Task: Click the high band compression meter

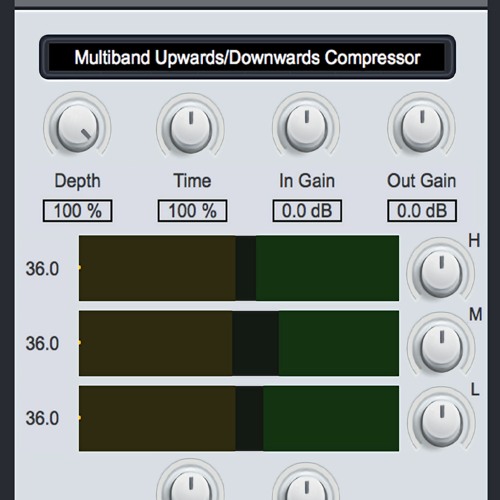Action: point(239,268)
